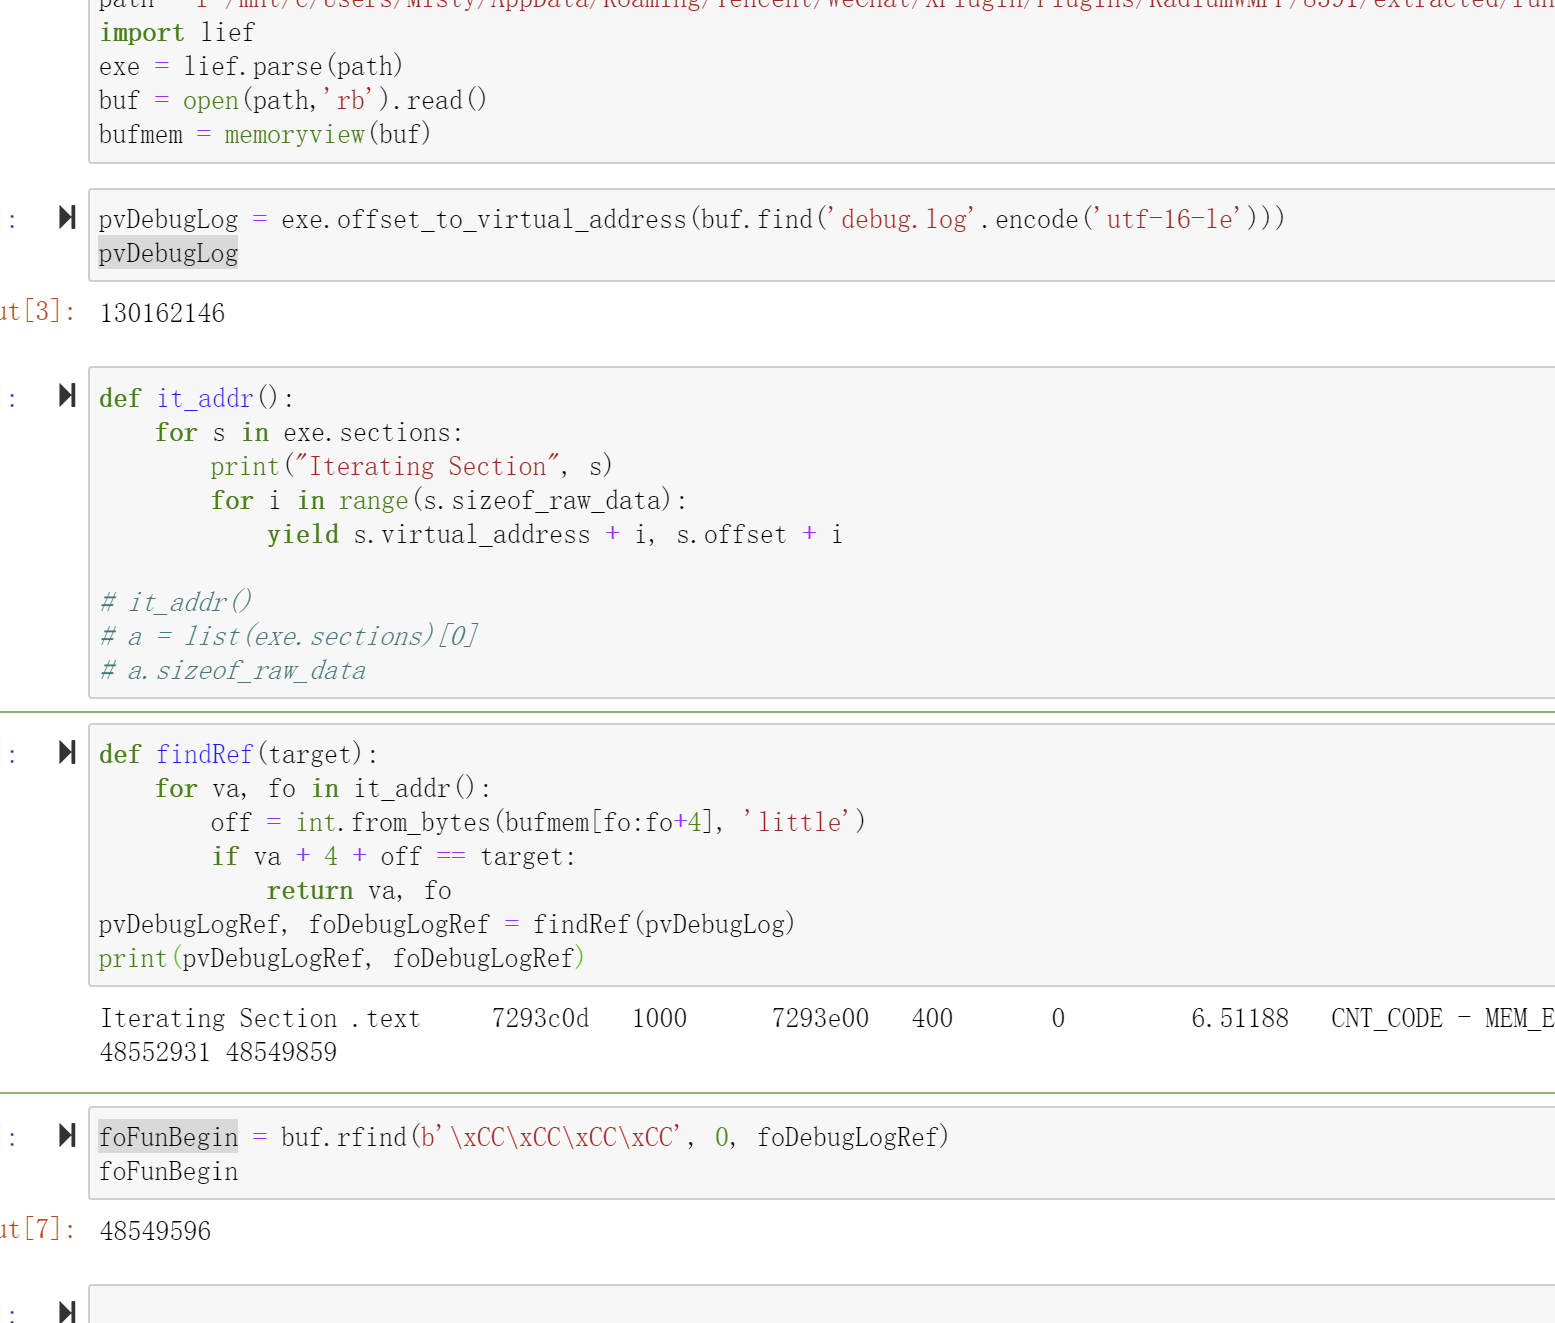Click the 'Iterating Section .text' output line

coord(260,1019)
